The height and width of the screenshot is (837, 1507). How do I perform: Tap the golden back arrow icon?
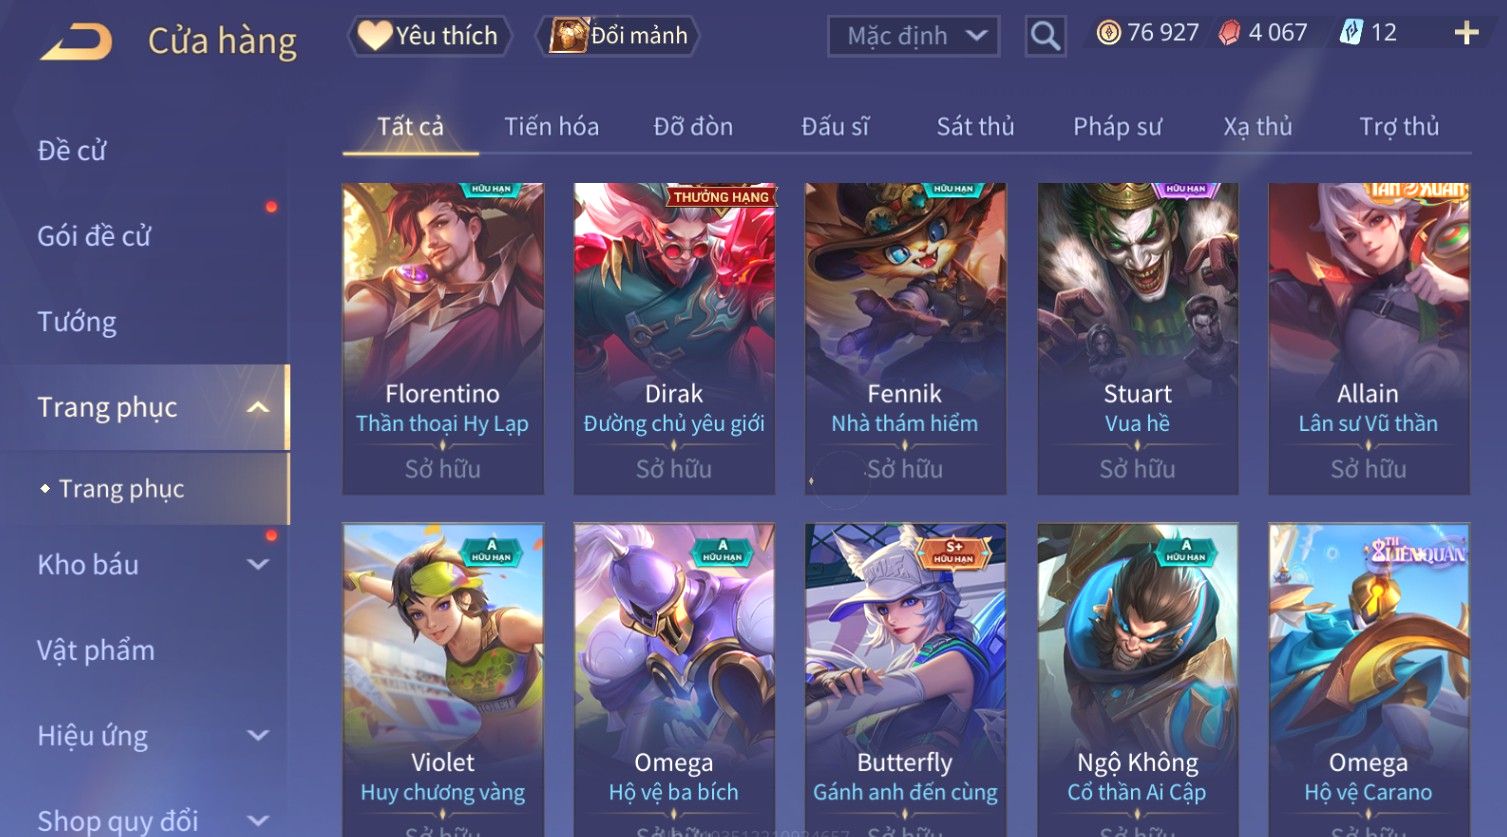pyautogui.click(x=76, y=42)
